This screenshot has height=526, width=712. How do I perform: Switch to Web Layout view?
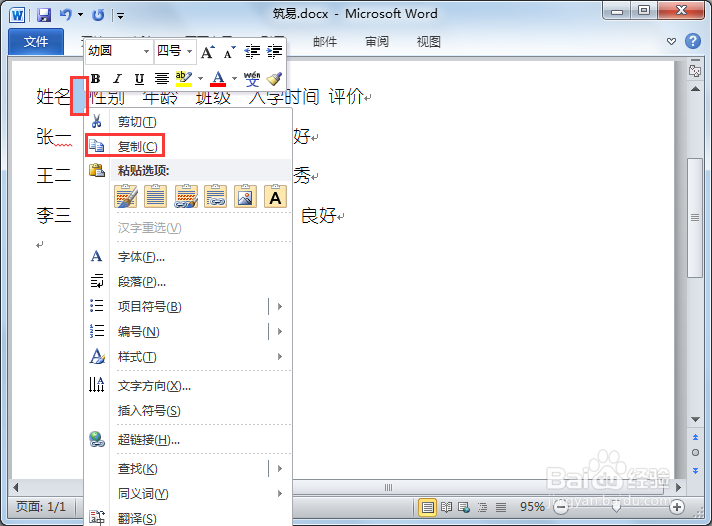tap(464, 507)
